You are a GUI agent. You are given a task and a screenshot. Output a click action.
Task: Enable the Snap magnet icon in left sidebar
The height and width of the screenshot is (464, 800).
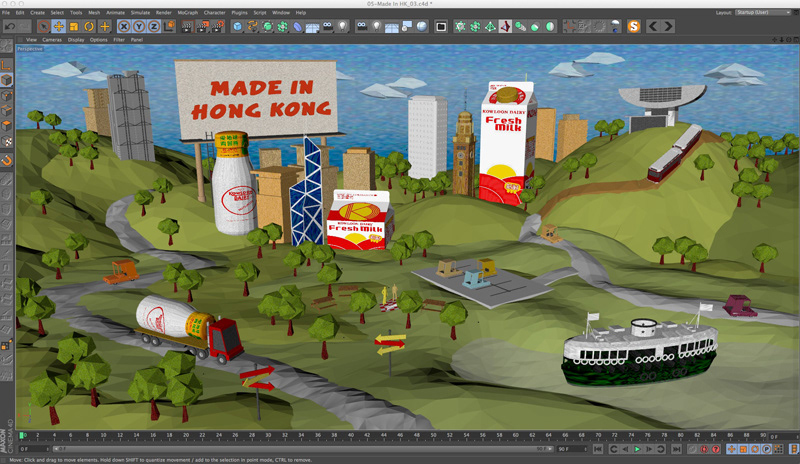tap(6, 160)
